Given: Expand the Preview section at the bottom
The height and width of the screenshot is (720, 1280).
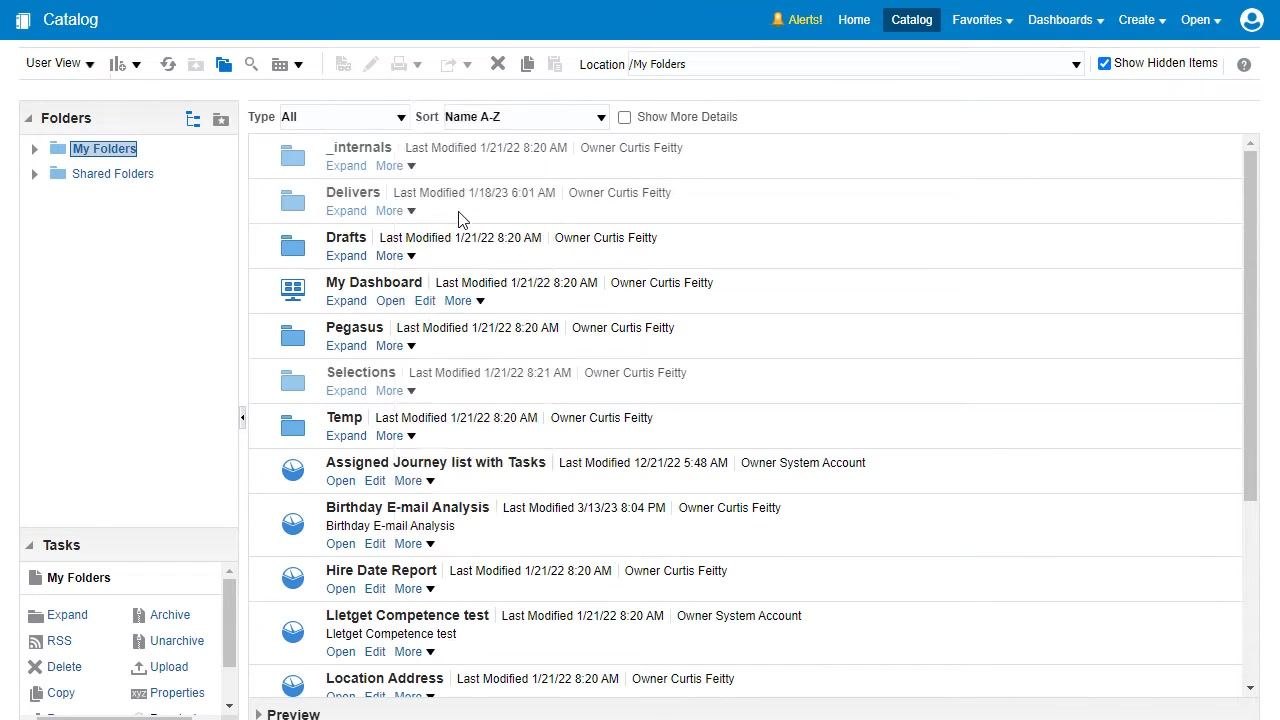Looking at the screenshot, I should point(259,714).
